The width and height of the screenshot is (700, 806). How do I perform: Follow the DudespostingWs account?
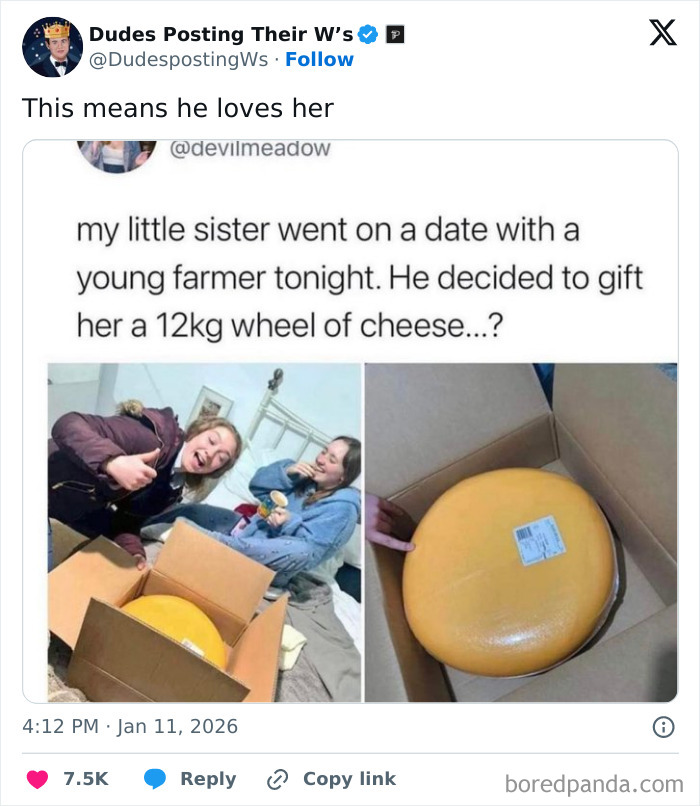pyautogui.click(x=319, y=60)
